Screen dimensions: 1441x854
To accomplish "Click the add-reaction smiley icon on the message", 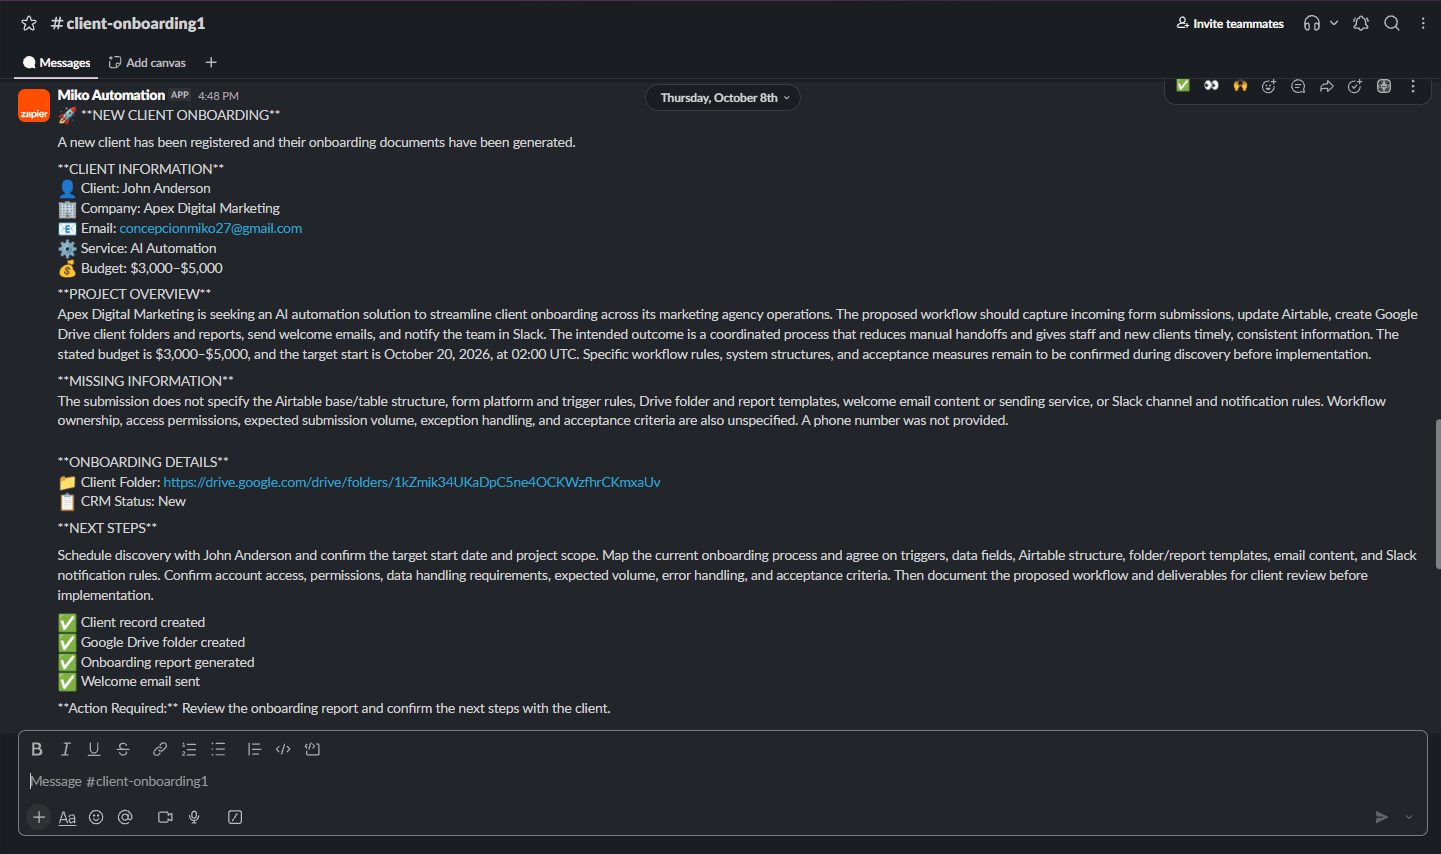I will point(1269,86).
